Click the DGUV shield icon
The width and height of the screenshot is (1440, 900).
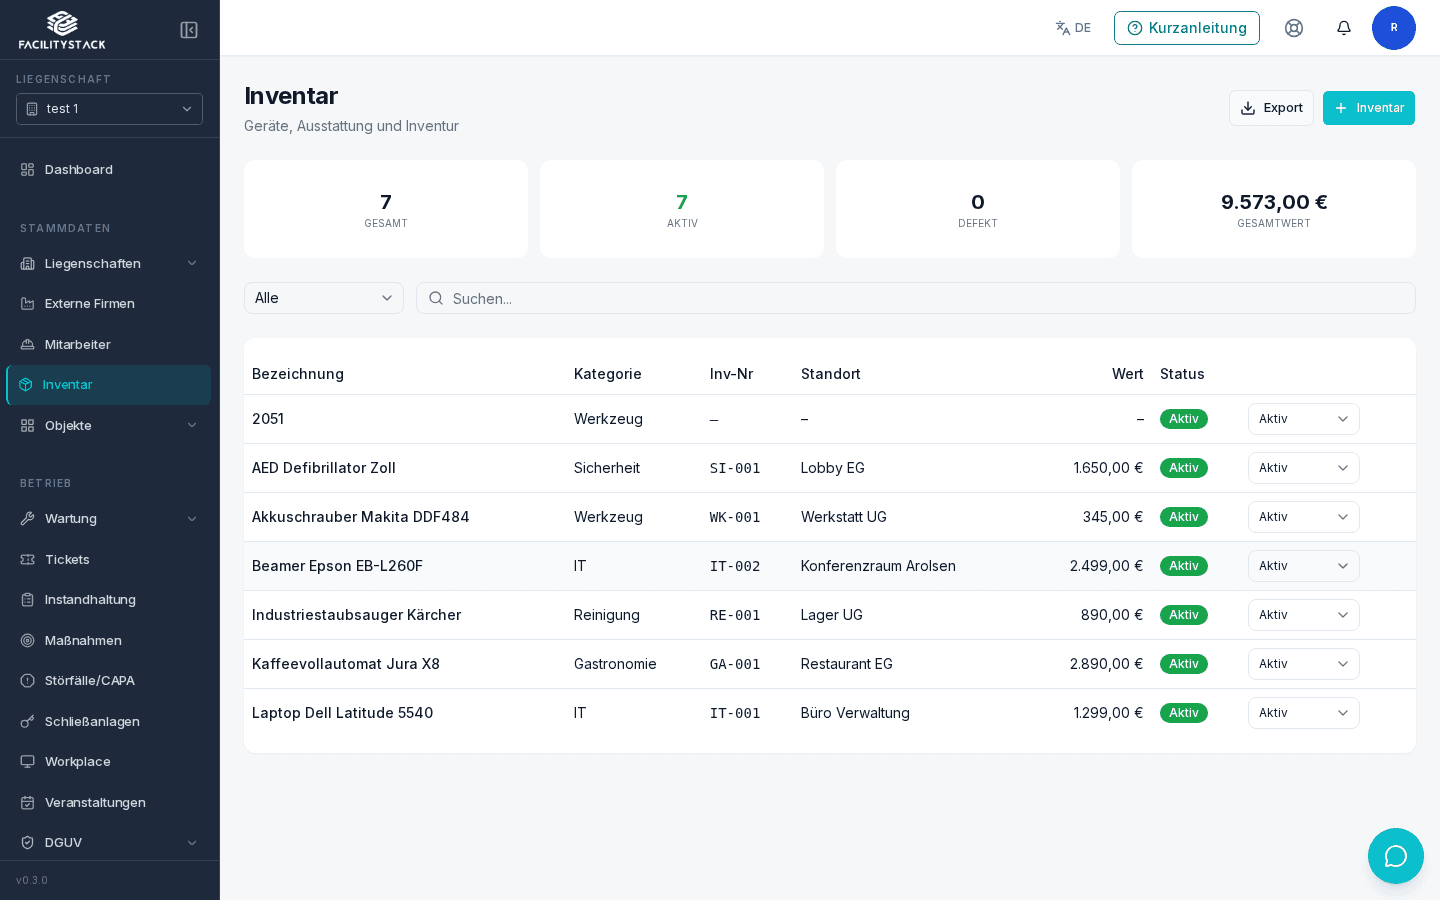click(x=28, y=843)
